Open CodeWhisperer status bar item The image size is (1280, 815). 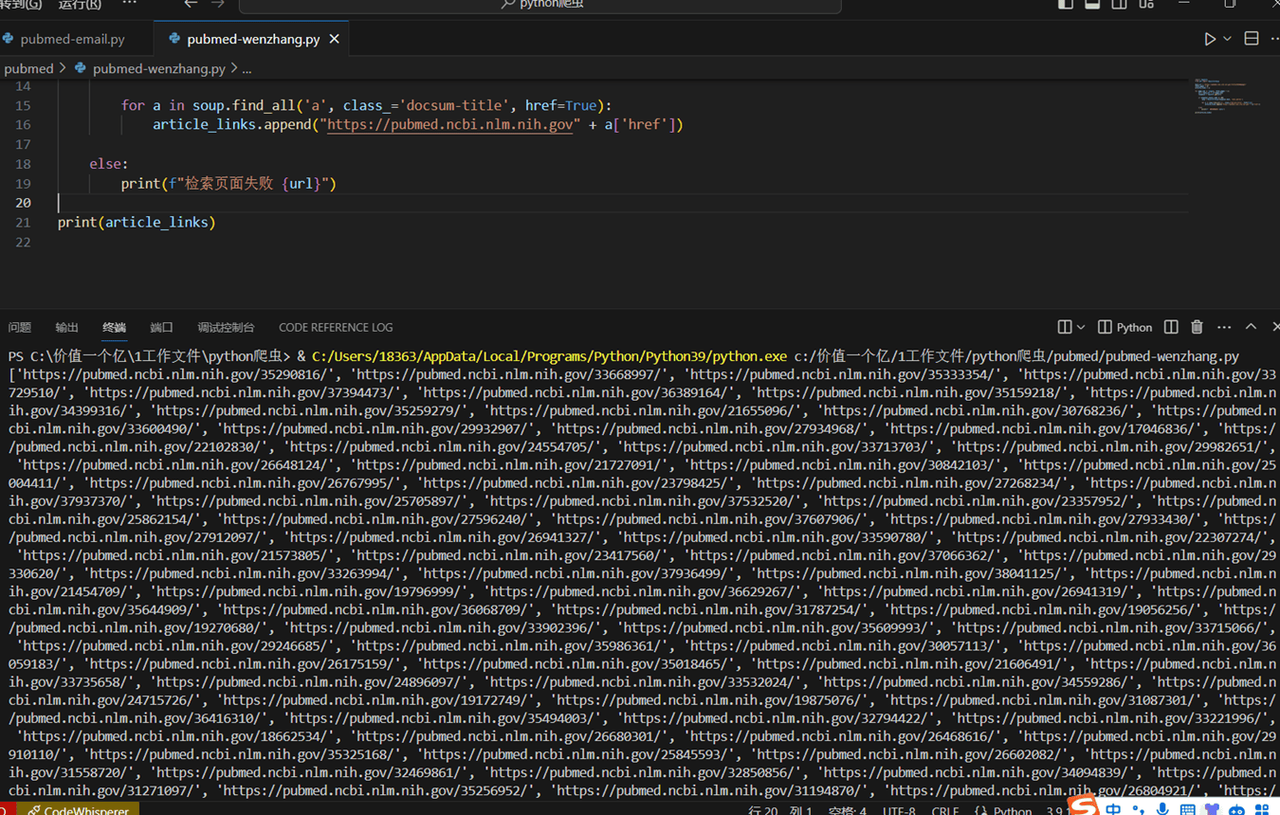[x=78, y=810]
